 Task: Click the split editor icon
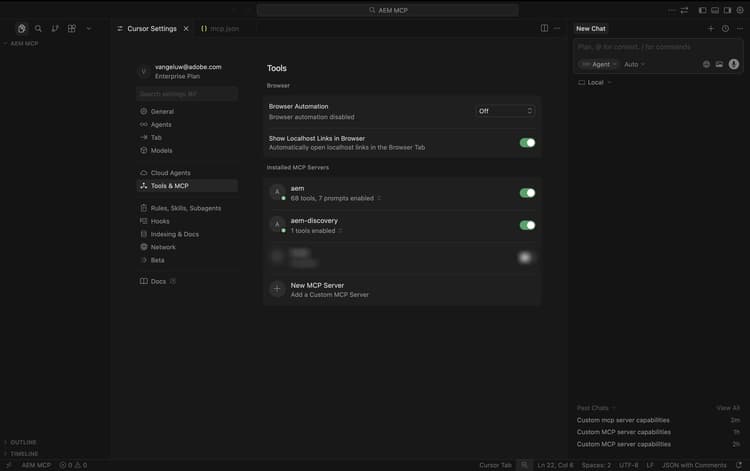[x=544, y=28]
